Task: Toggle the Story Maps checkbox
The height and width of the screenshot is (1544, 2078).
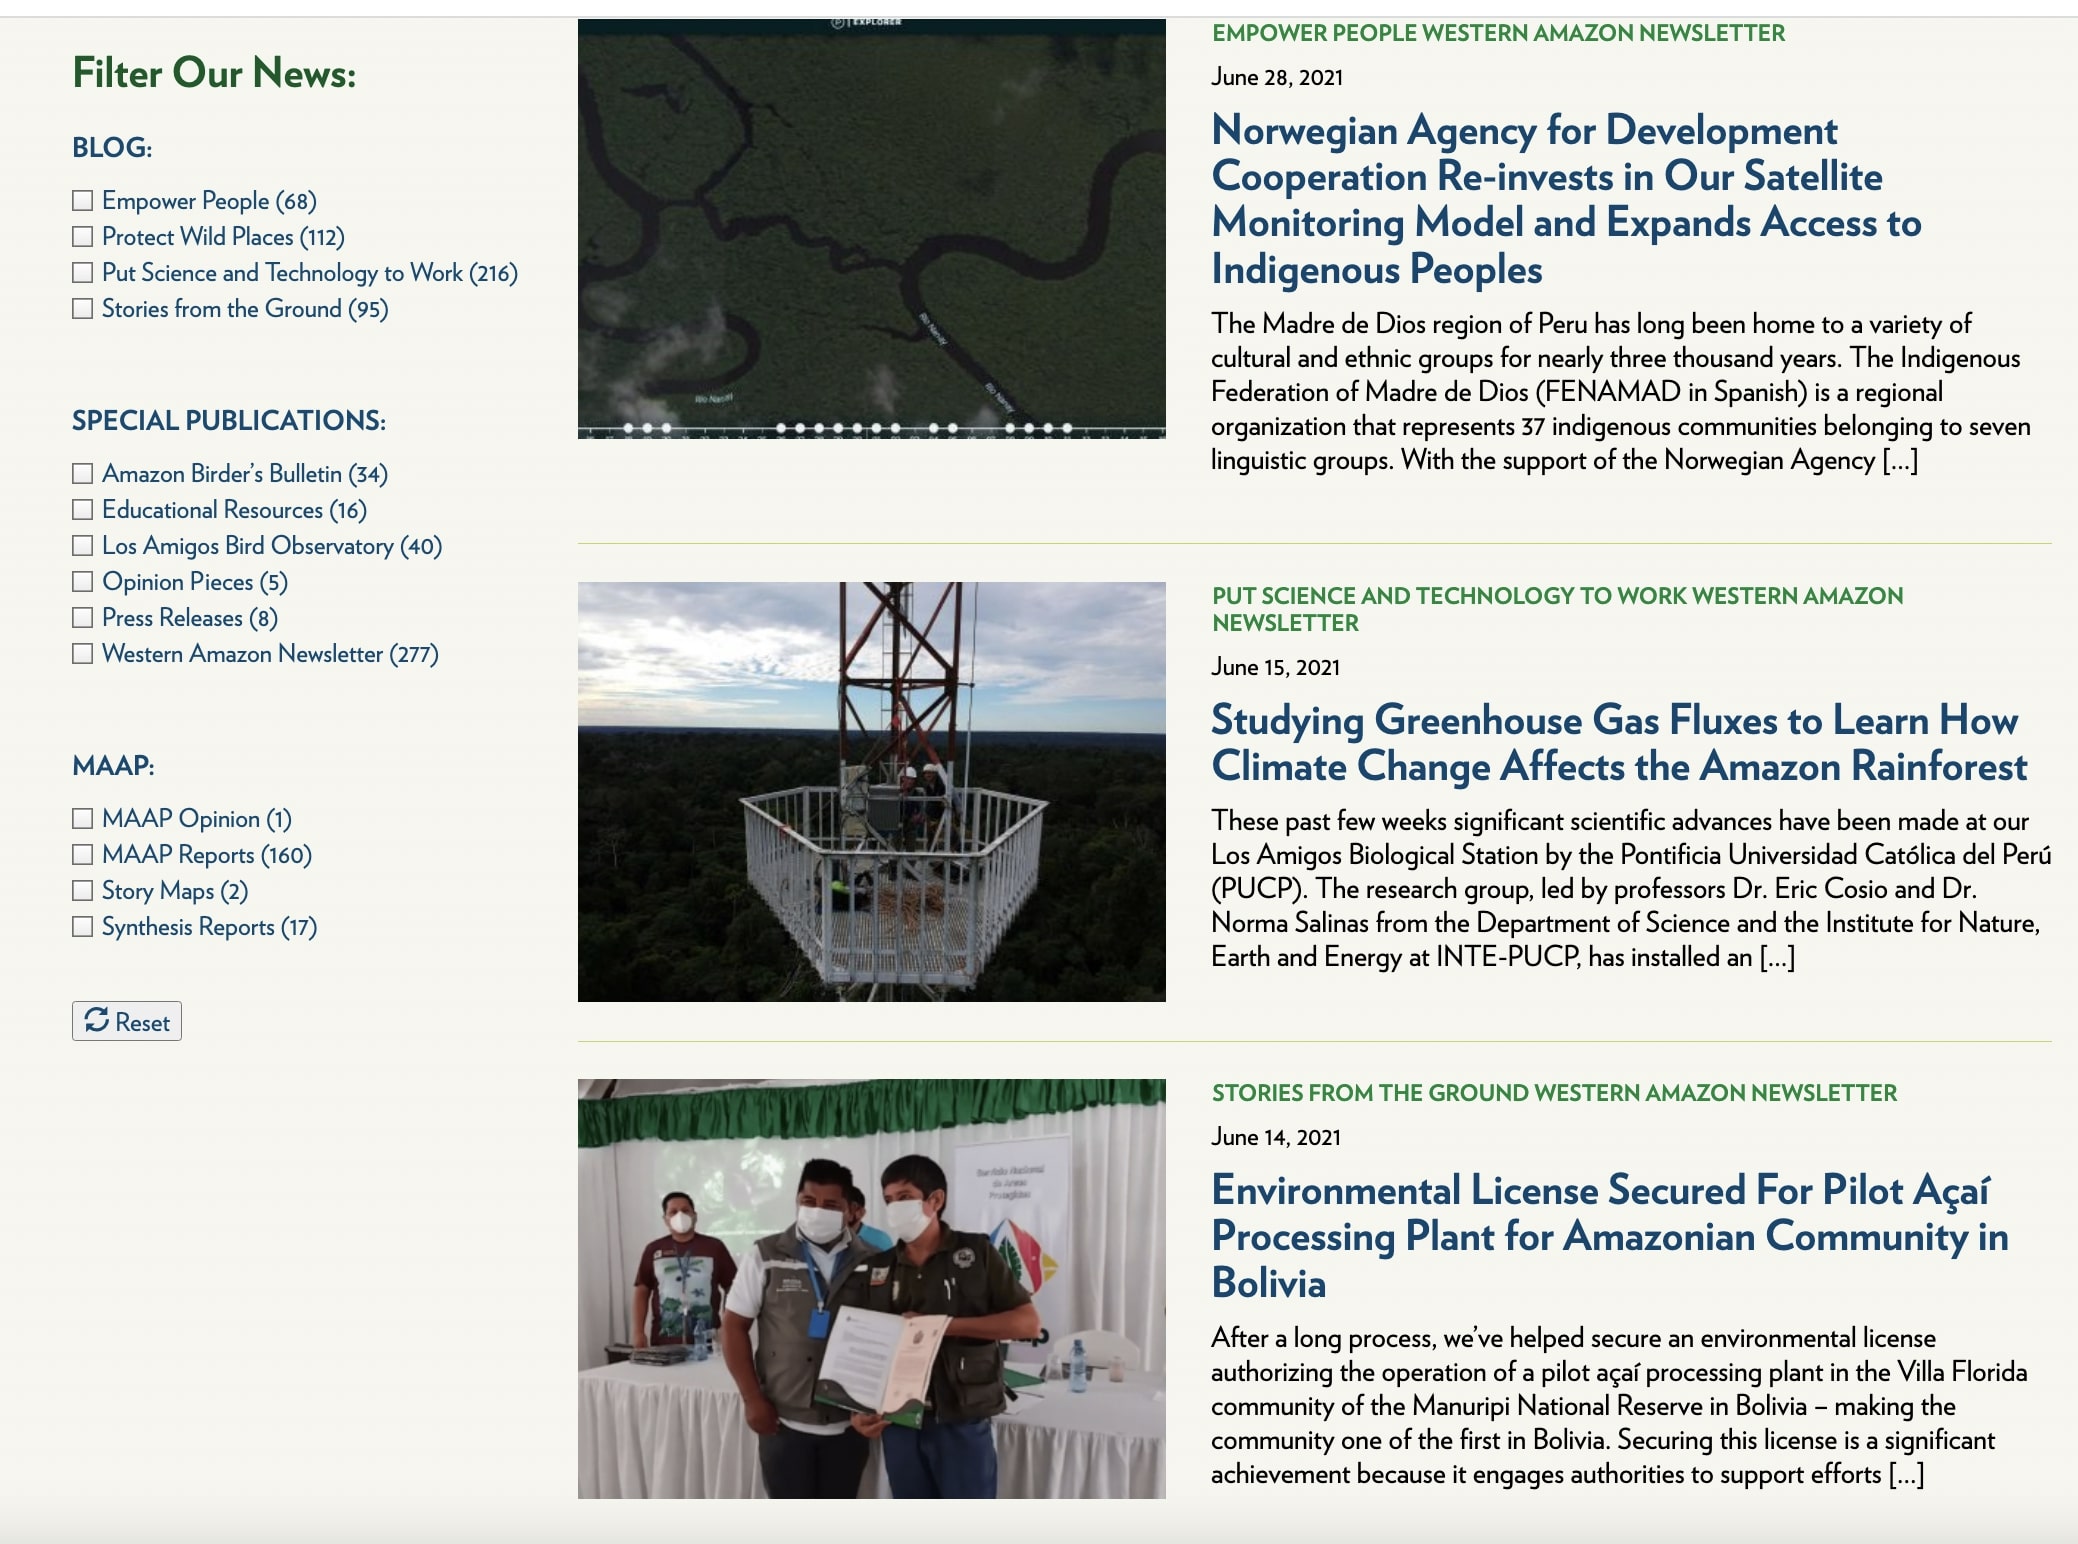Action: point(83,891)
